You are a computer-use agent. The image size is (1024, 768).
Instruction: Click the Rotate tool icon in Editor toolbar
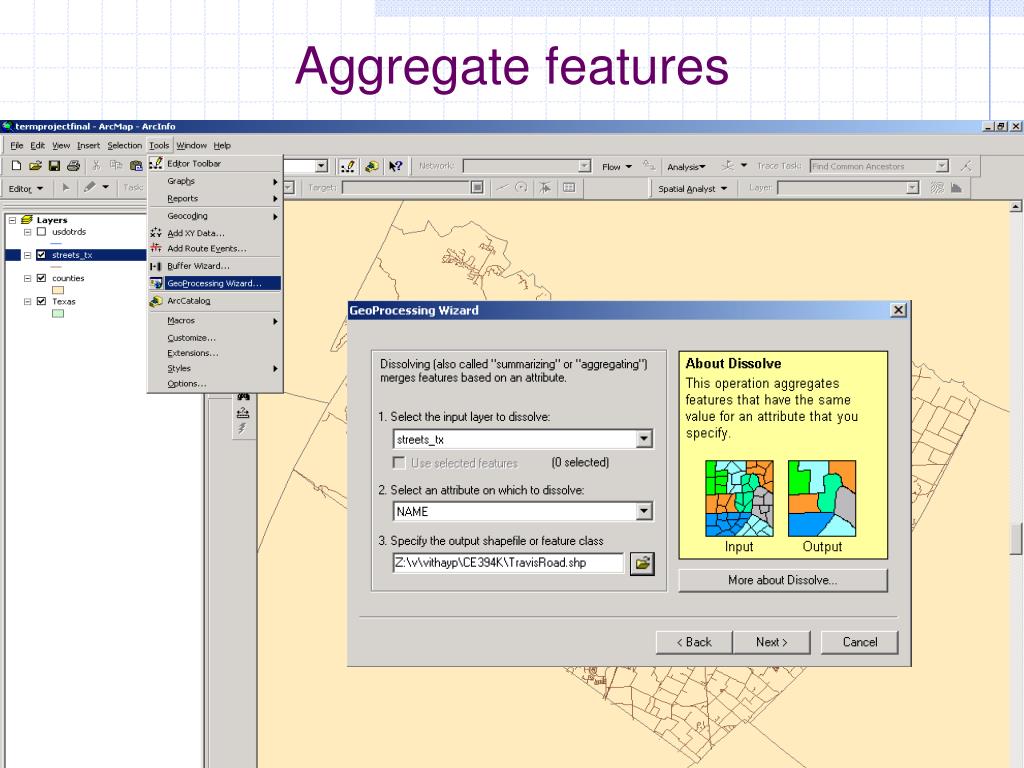[520, 188]
